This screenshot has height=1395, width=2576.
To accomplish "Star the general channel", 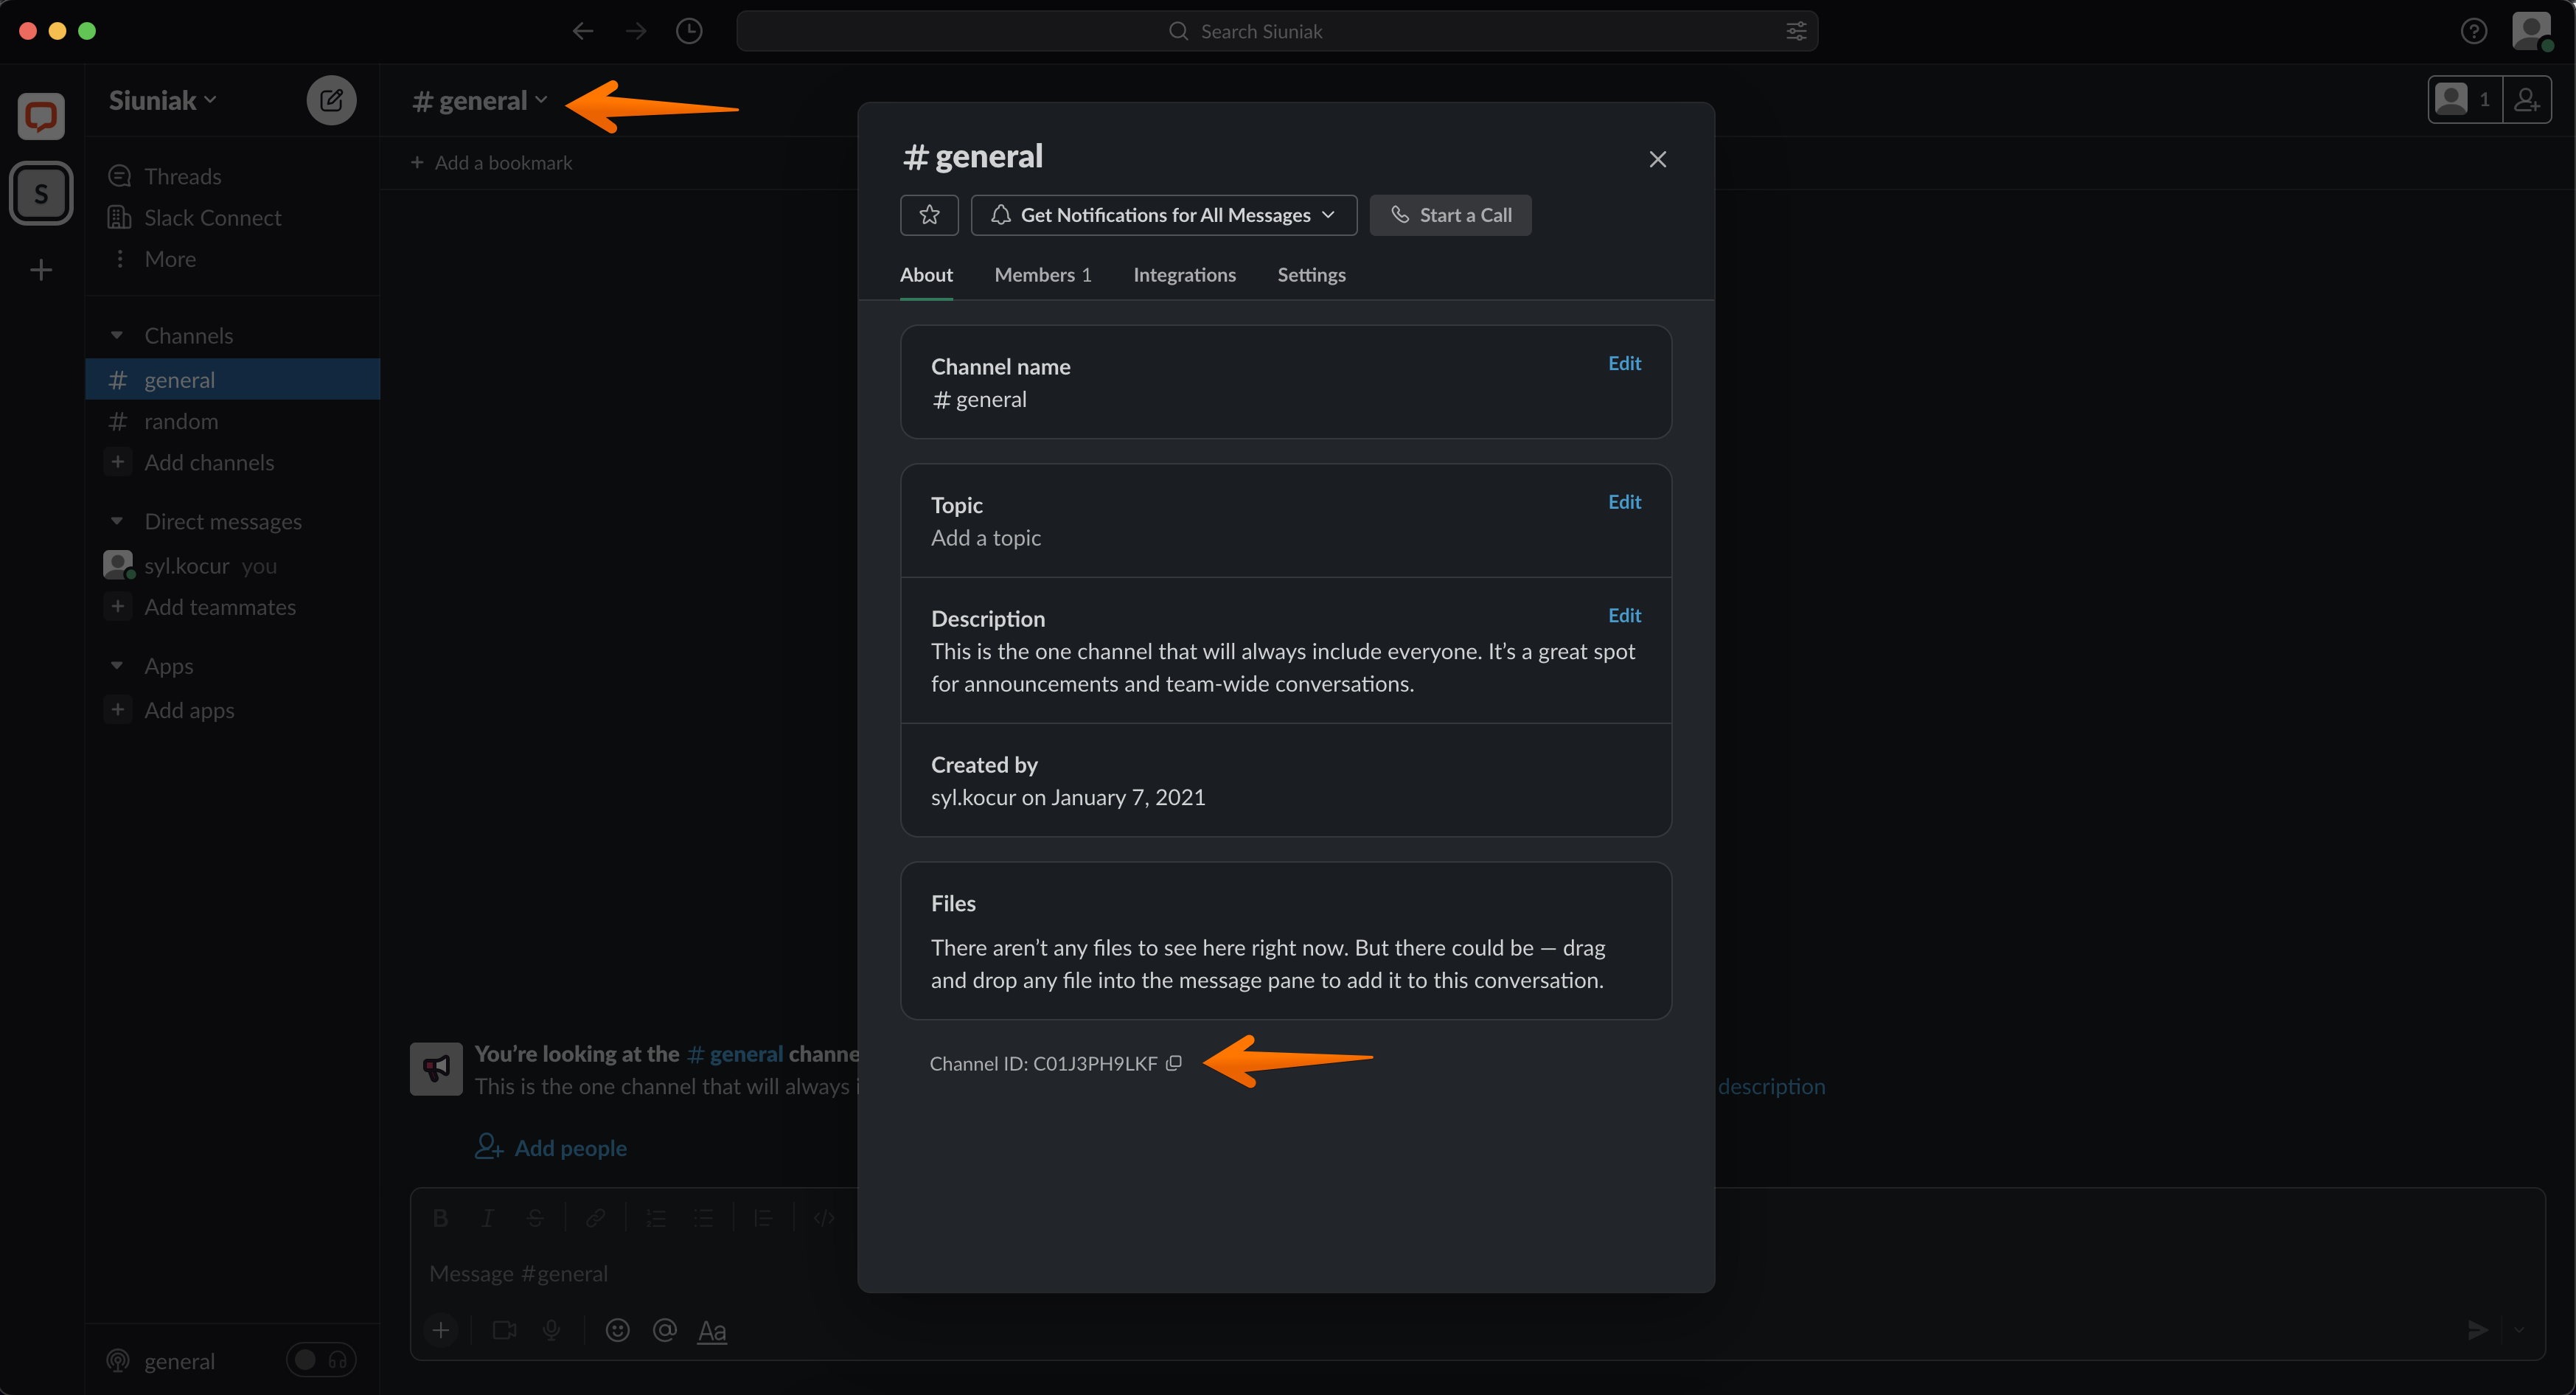I will pos(929,215).
